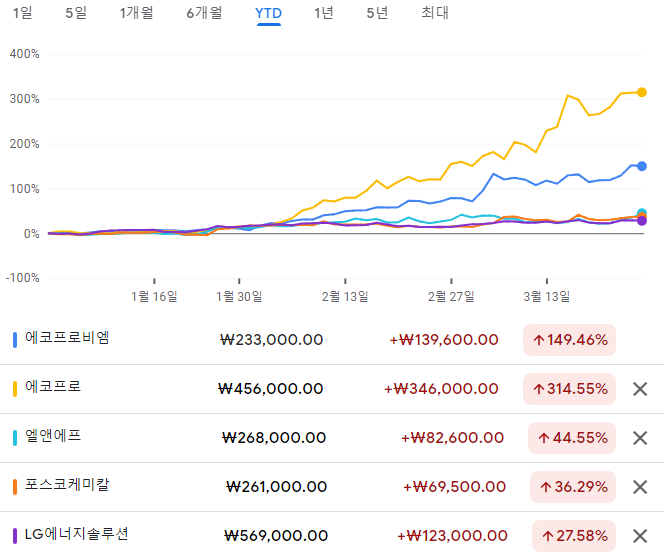Switch to the 6개월 range tab
Image resolution: width=666 pixels, height=558 pixels.
click(204, 13)
